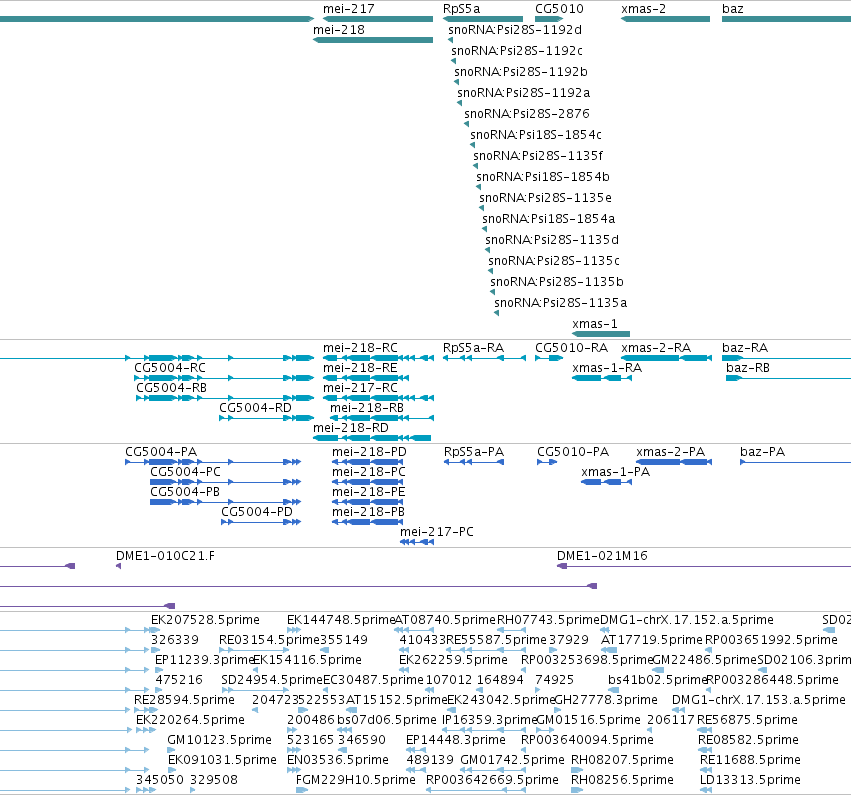
Task: Select the mei-218-PC protein feature
Action: point(368,482)
